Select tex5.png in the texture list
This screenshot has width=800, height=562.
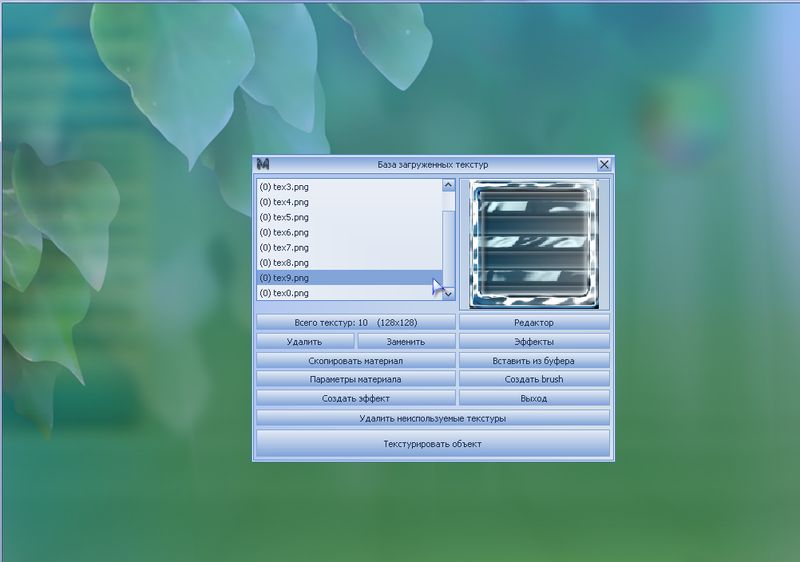[284, 217]
